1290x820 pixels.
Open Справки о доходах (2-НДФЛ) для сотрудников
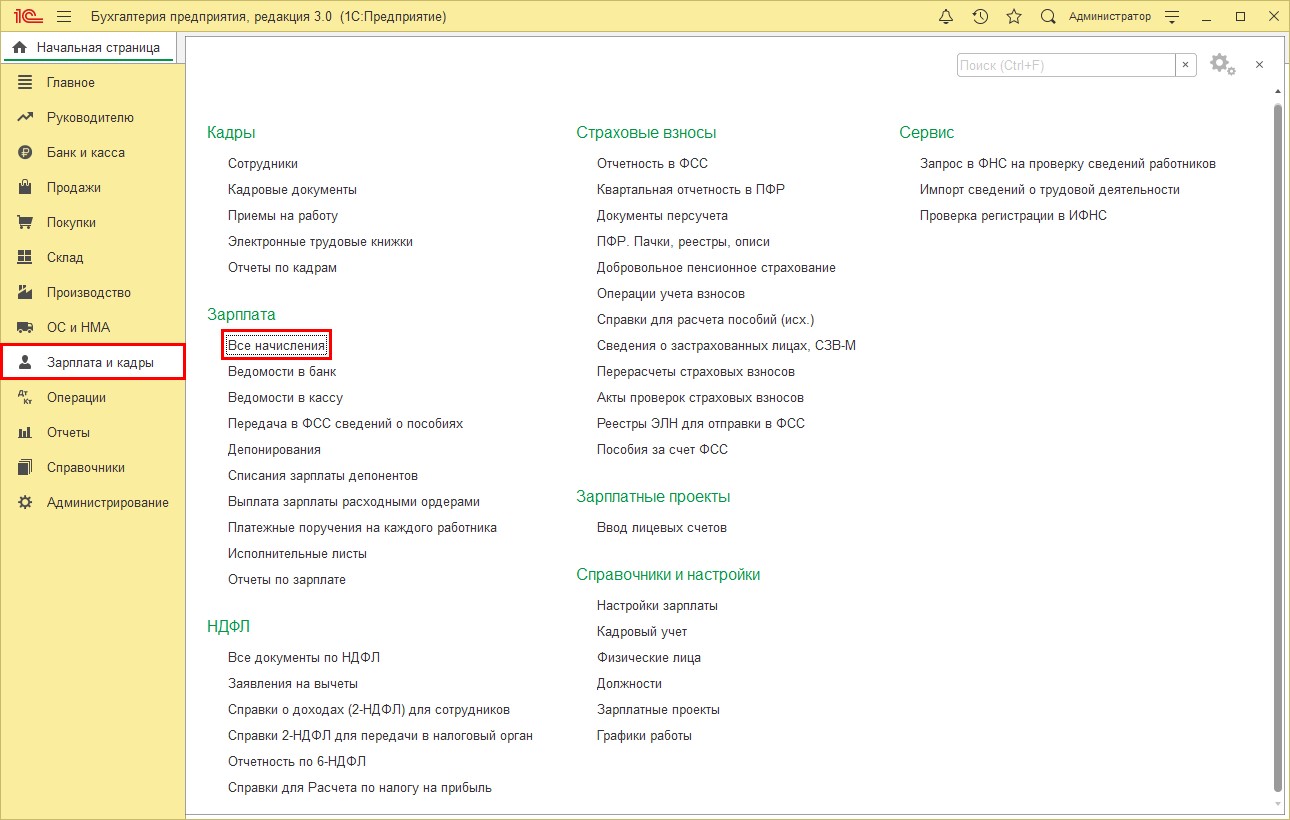[369, 709]
